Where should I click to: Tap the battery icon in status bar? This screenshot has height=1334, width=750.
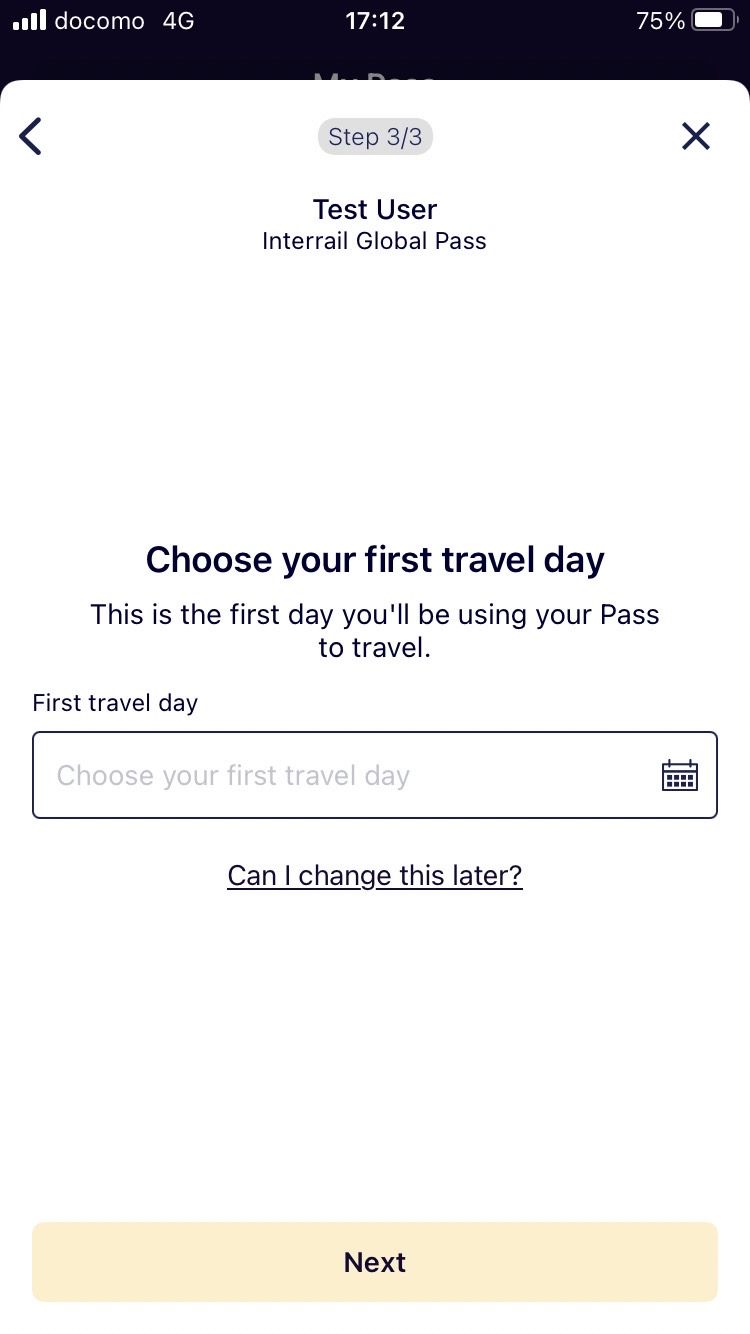click(x=713, y=20)
